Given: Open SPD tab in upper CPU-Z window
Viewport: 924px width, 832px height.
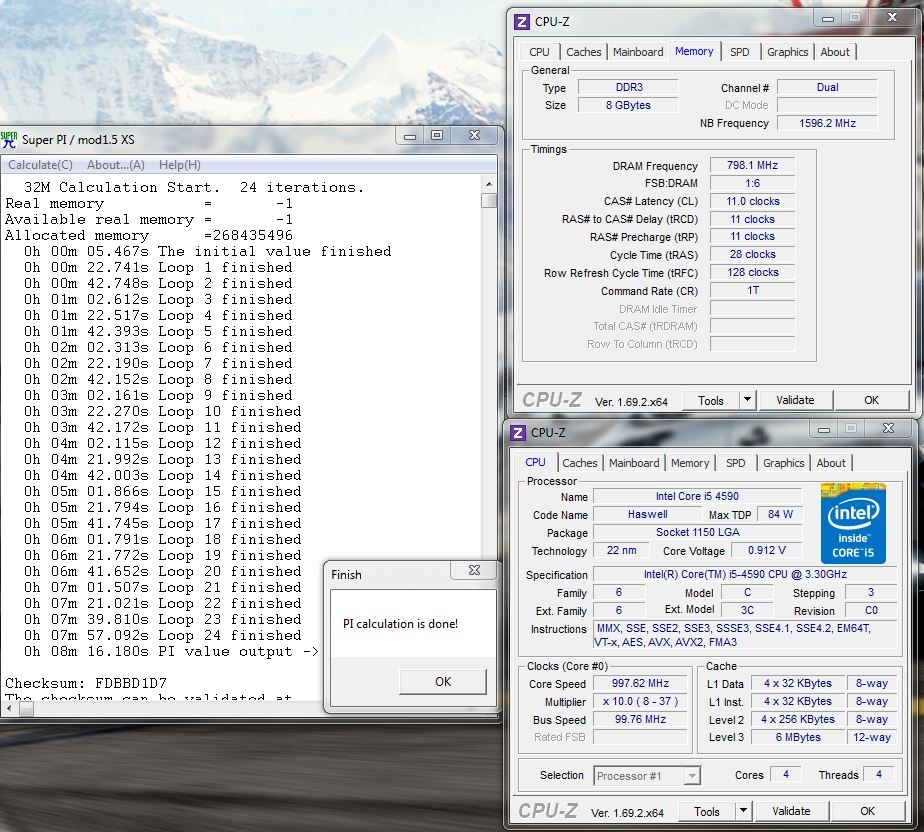Looking at the screenshot, I should (740, 52).
